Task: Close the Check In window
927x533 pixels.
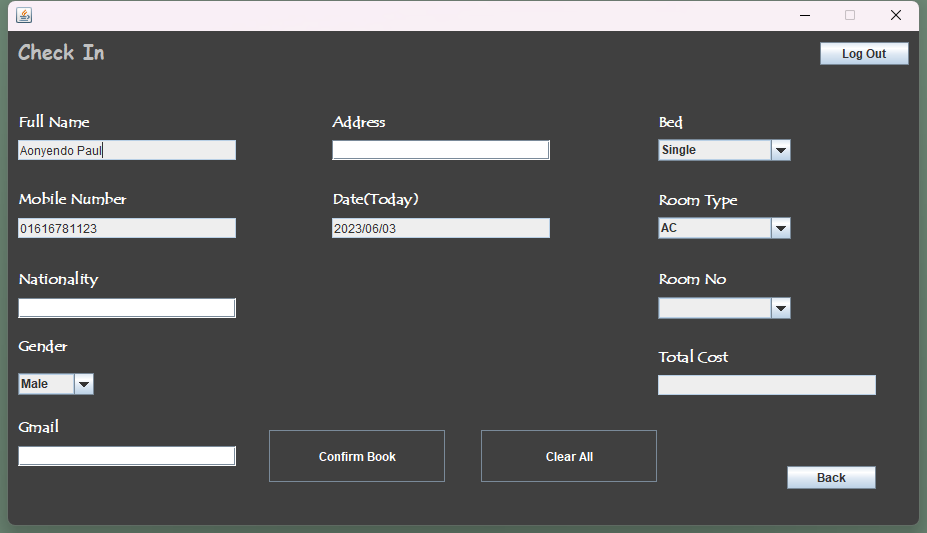Action: (896, 15)
